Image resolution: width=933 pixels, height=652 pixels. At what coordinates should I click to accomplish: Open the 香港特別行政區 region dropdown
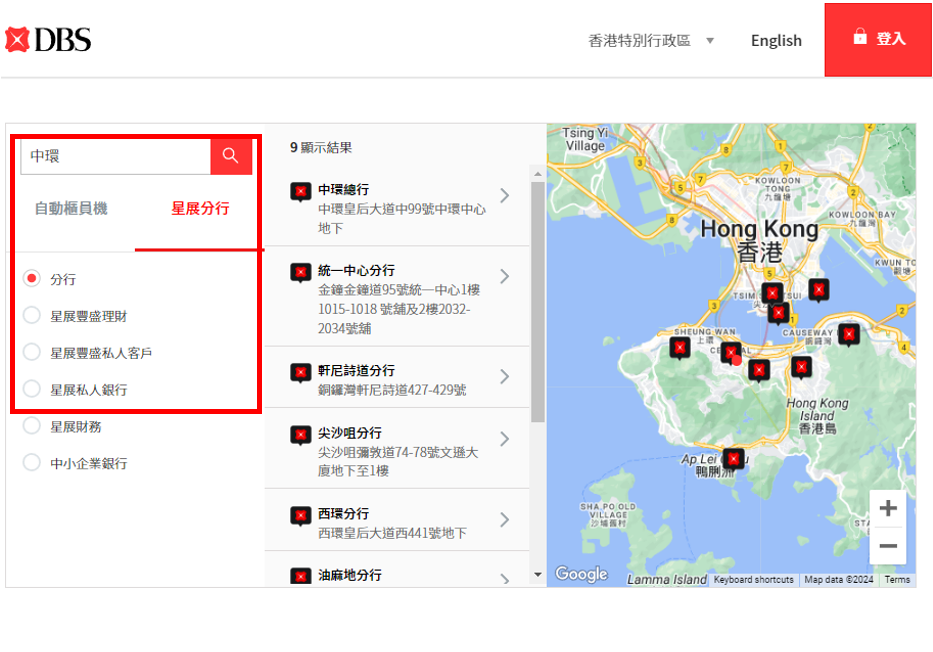click(652, 41)
